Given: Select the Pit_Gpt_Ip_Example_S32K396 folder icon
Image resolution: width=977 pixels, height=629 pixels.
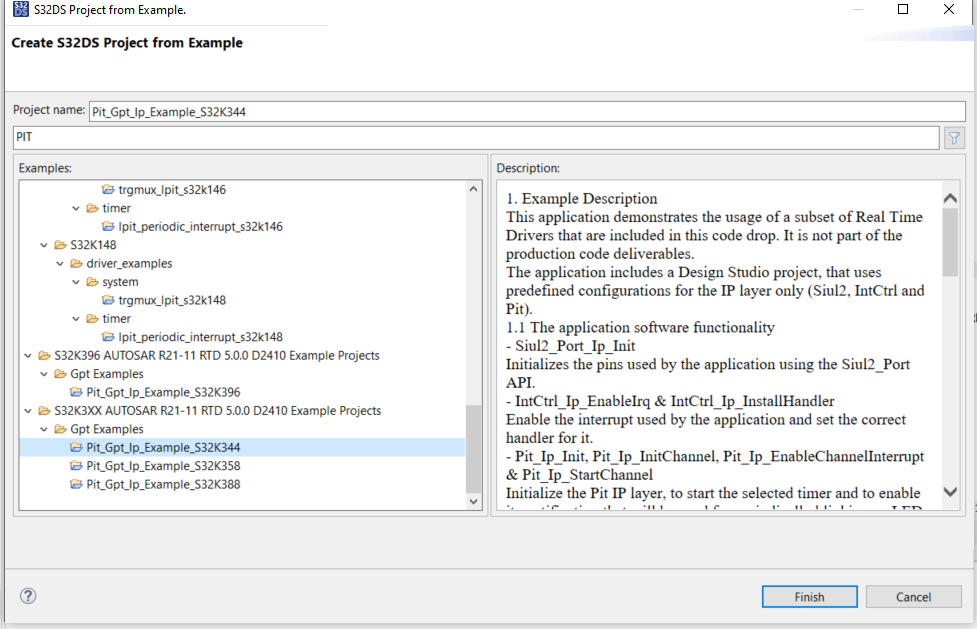Looking at the screenshot, I should tap(77, 391).
